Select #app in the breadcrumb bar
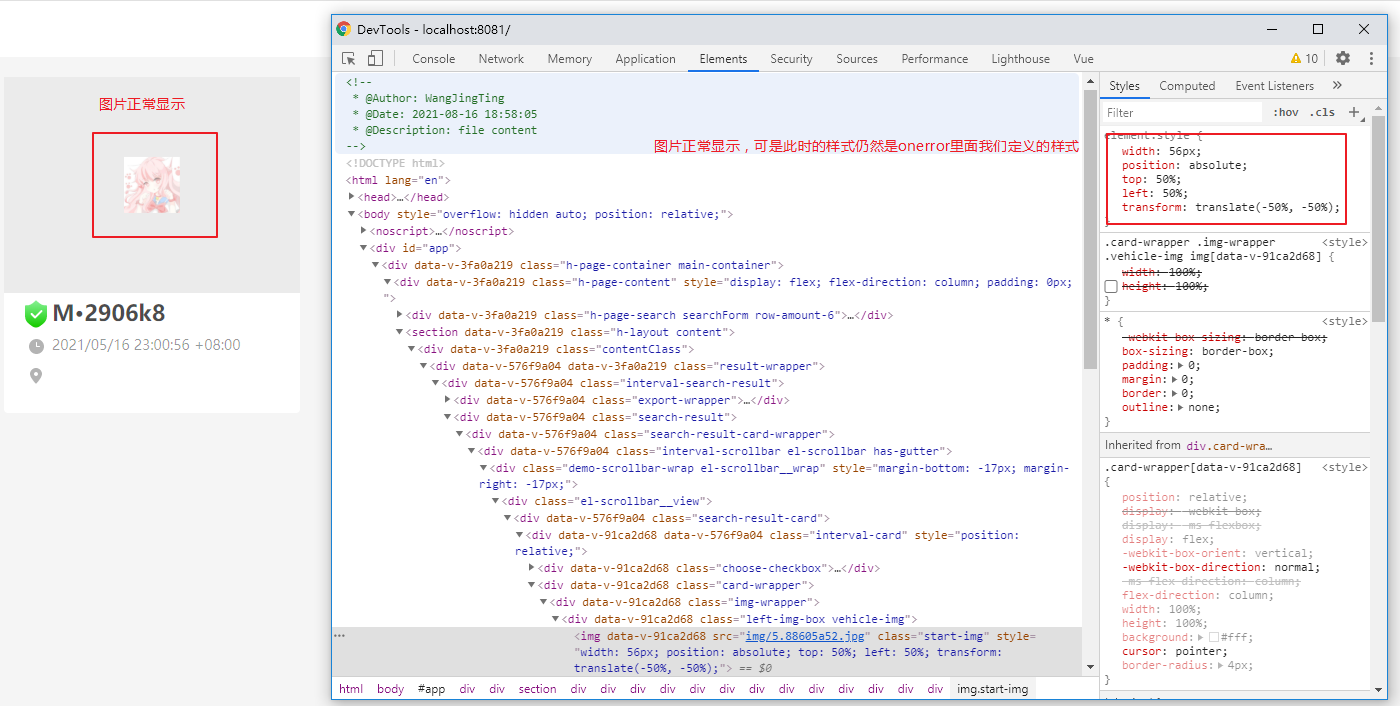The image size is (1400, 706). click(431, 689)
